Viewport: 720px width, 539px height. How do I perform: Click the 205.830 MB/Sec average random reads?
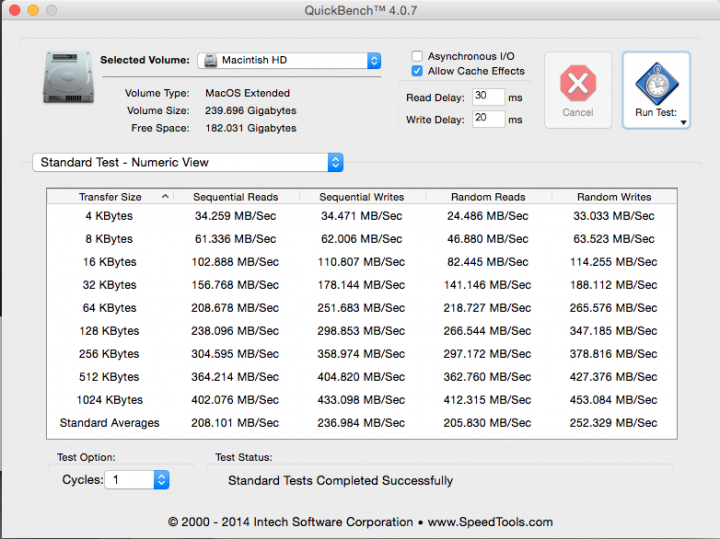[x=487, y=422]
